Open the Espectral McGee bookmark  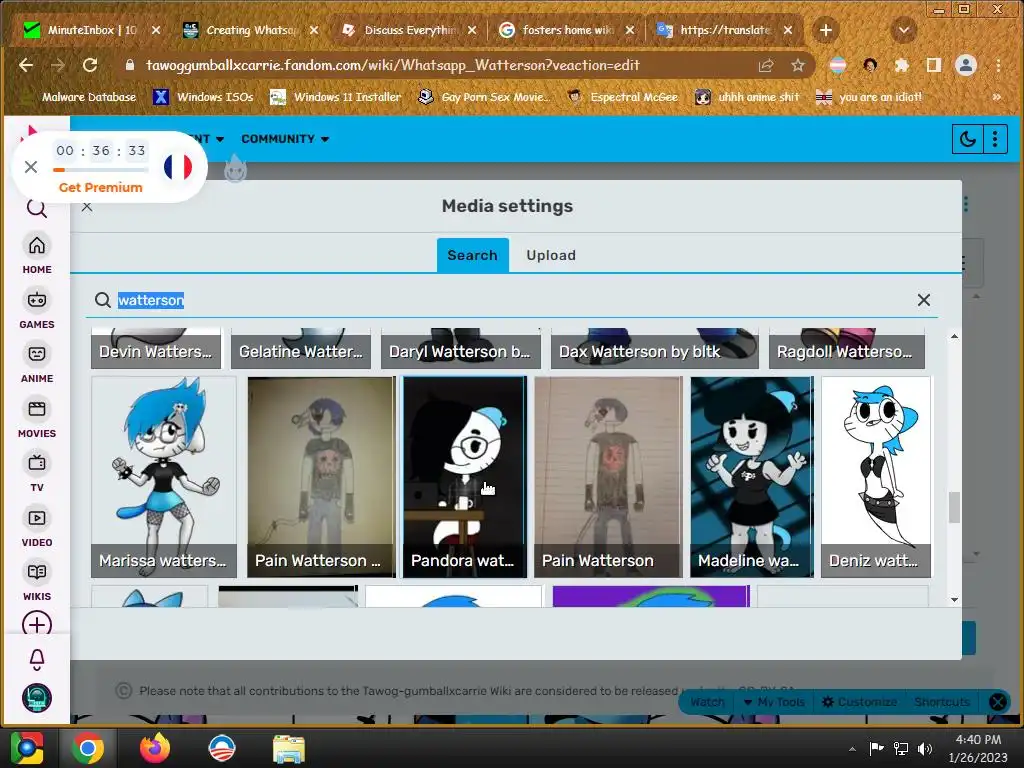click(x=623, y=97)
